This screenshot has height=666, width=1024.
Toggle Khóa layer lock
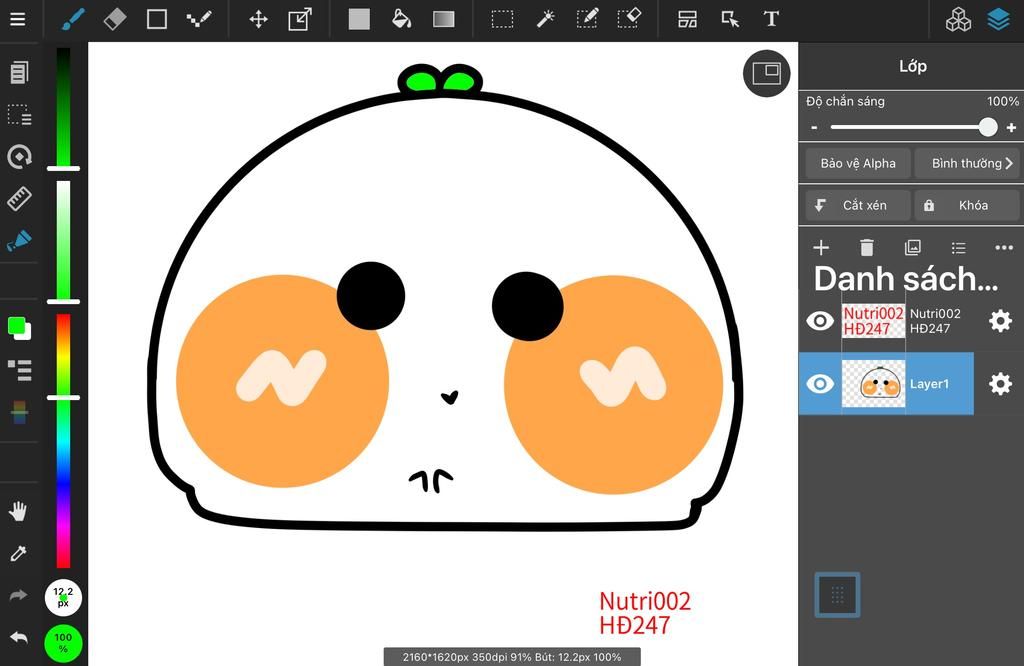(x=967, y=205)
